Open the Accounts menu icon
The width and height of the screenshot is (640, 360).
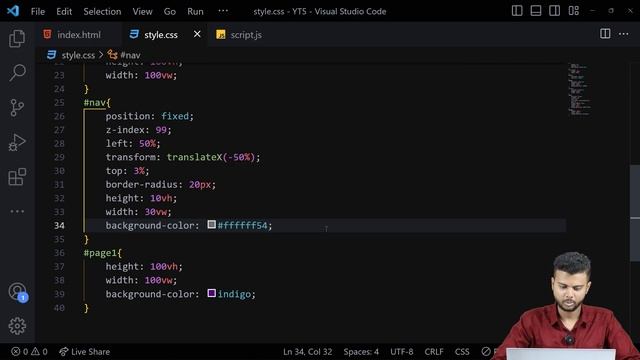(x=17, y=292)
